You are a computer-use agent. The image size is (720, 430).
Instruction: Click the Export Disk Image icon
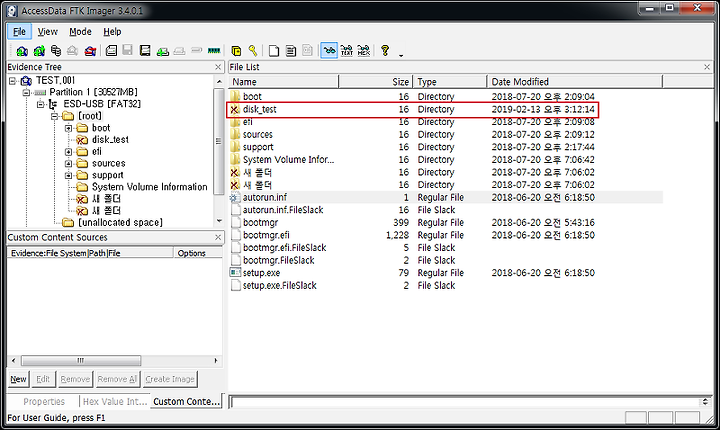[x=128, y=51]
